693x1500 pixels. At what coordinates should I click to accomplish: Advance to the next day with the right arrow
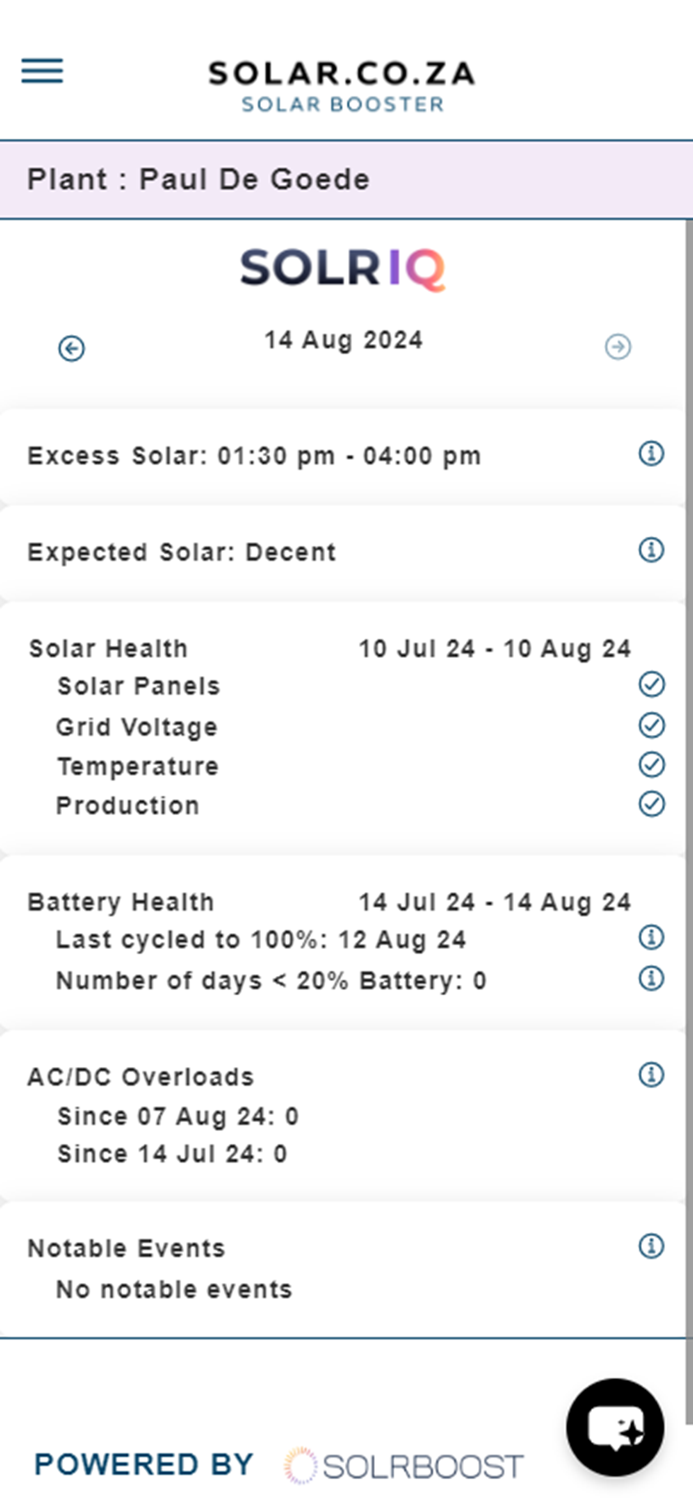point(618,348)
